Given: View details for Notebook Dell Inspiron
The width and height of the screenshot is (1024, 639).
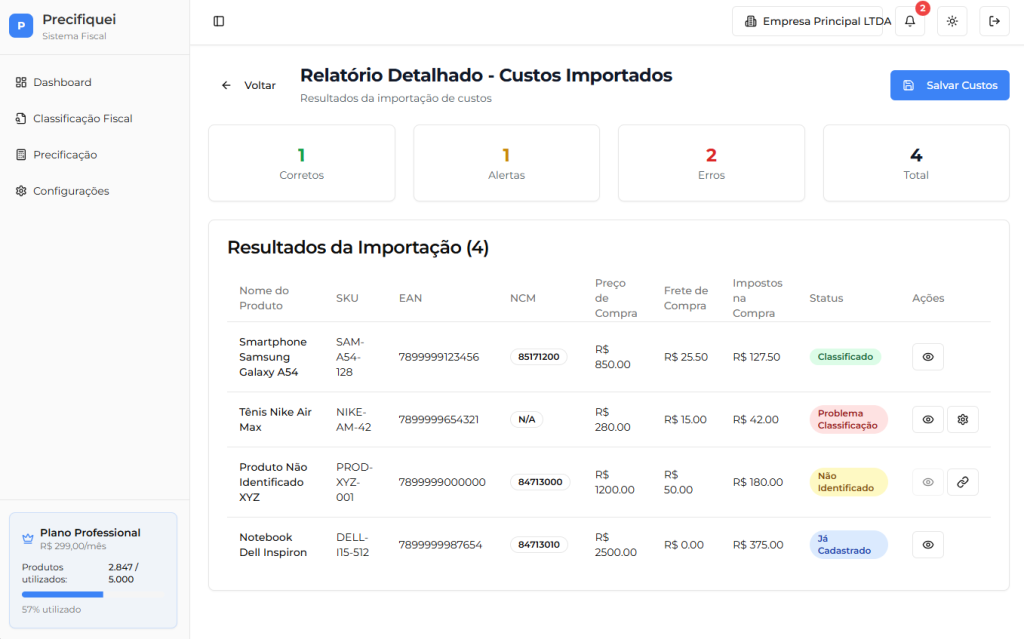Looking at the screenshot, I should tap(928, 544).
